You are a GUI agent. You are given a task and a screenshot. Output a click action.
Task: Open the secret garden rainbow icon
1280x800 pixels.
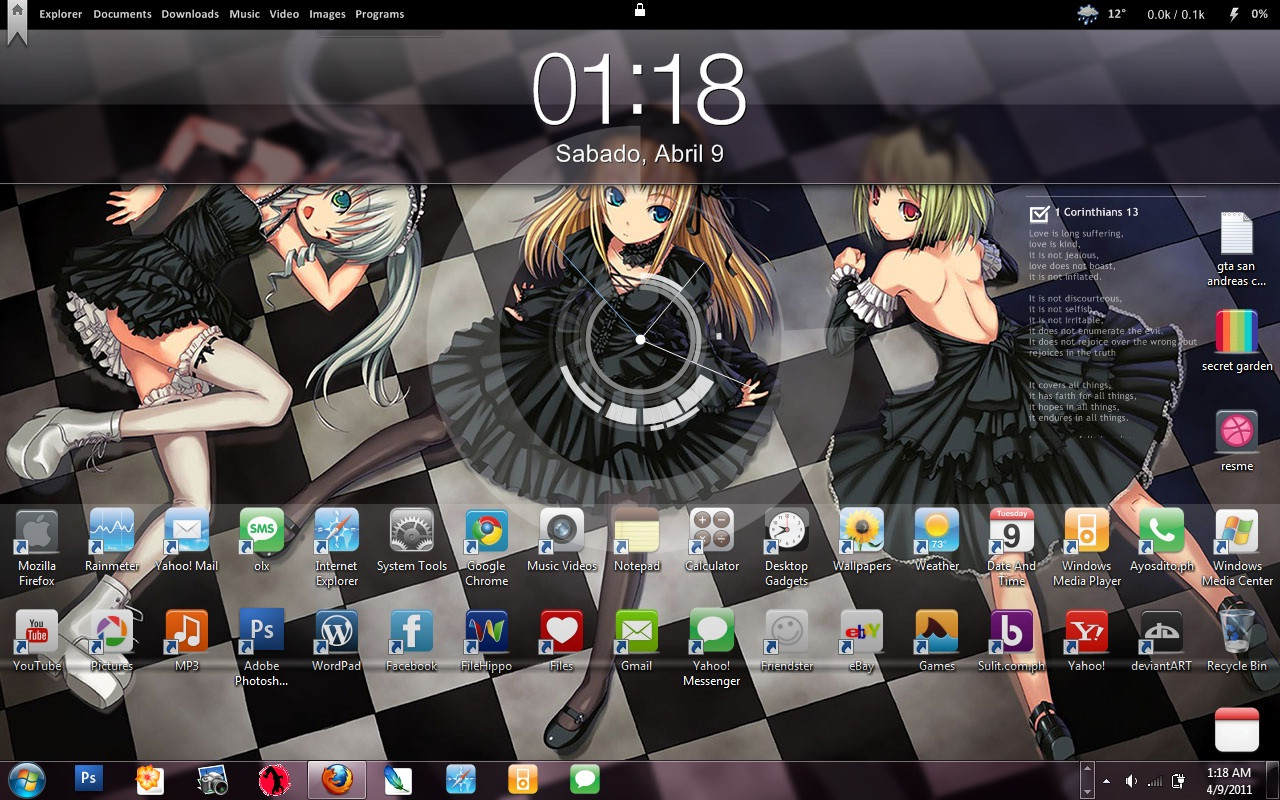point(1237,332)
